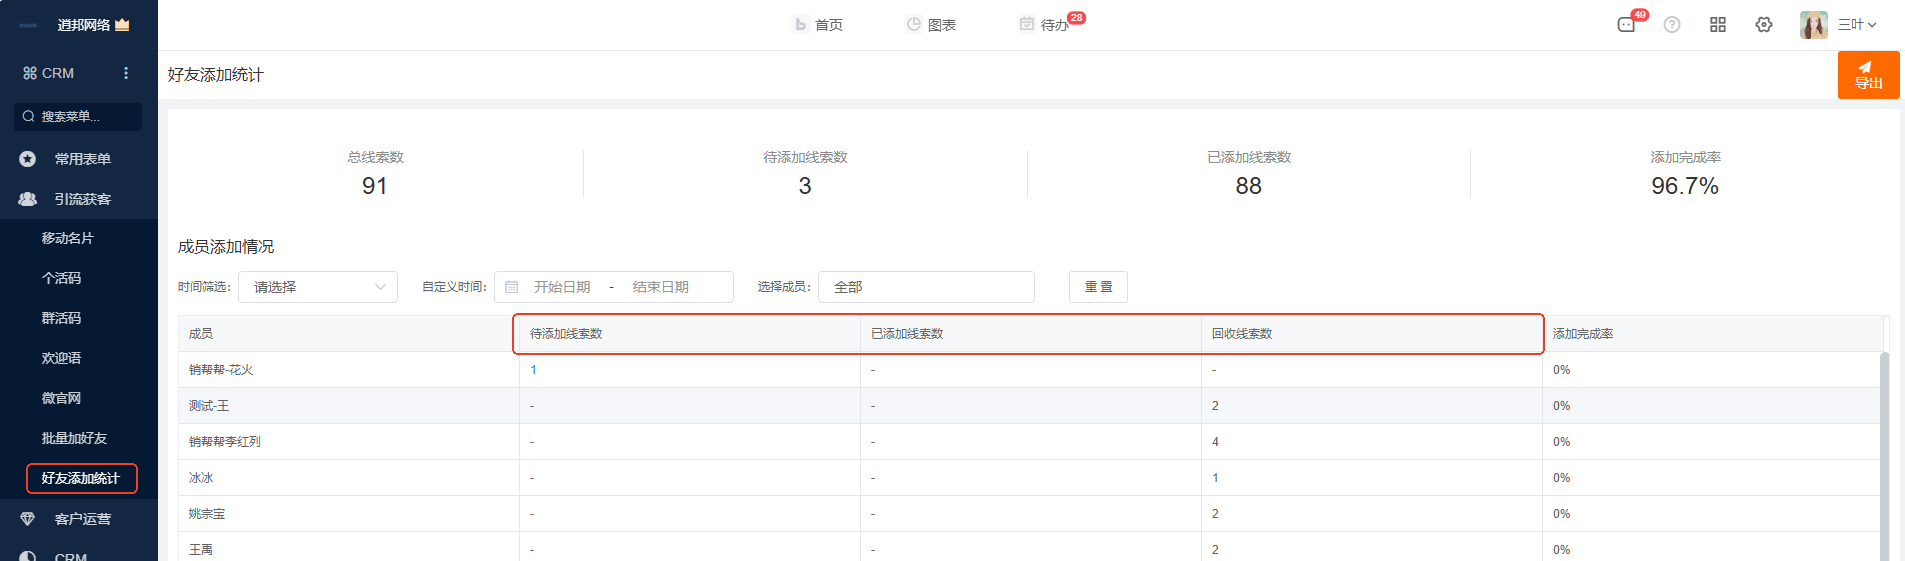Click the calendar icon in date range
Image resolution: width=1905 pixels, height=561 pixels.
512,287
